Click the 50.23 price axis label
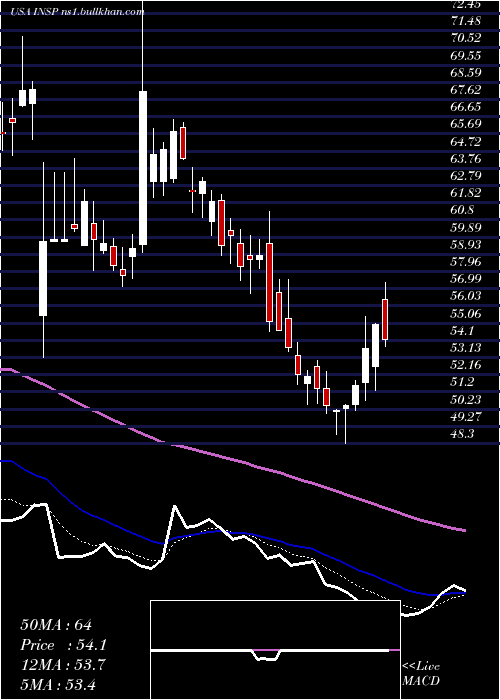Image resolution: width=500 pixels, height=700 pixels. (466, 400)
